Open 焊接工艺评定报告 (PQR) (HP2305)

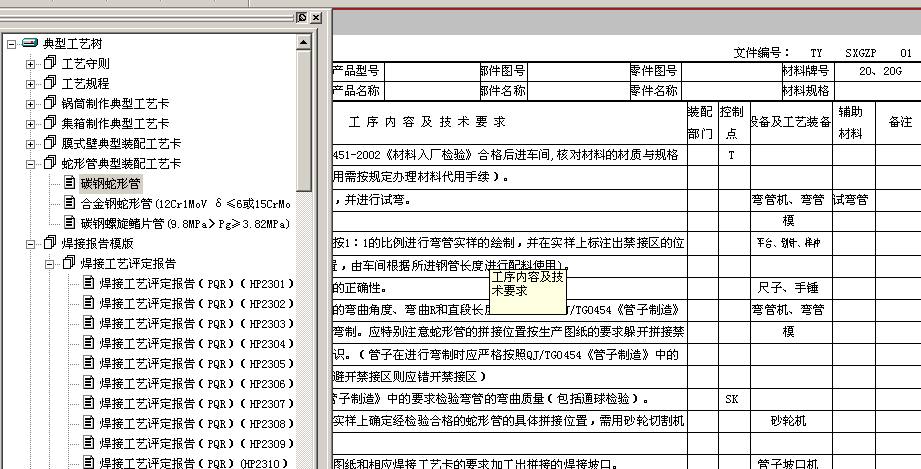[197, 364]
